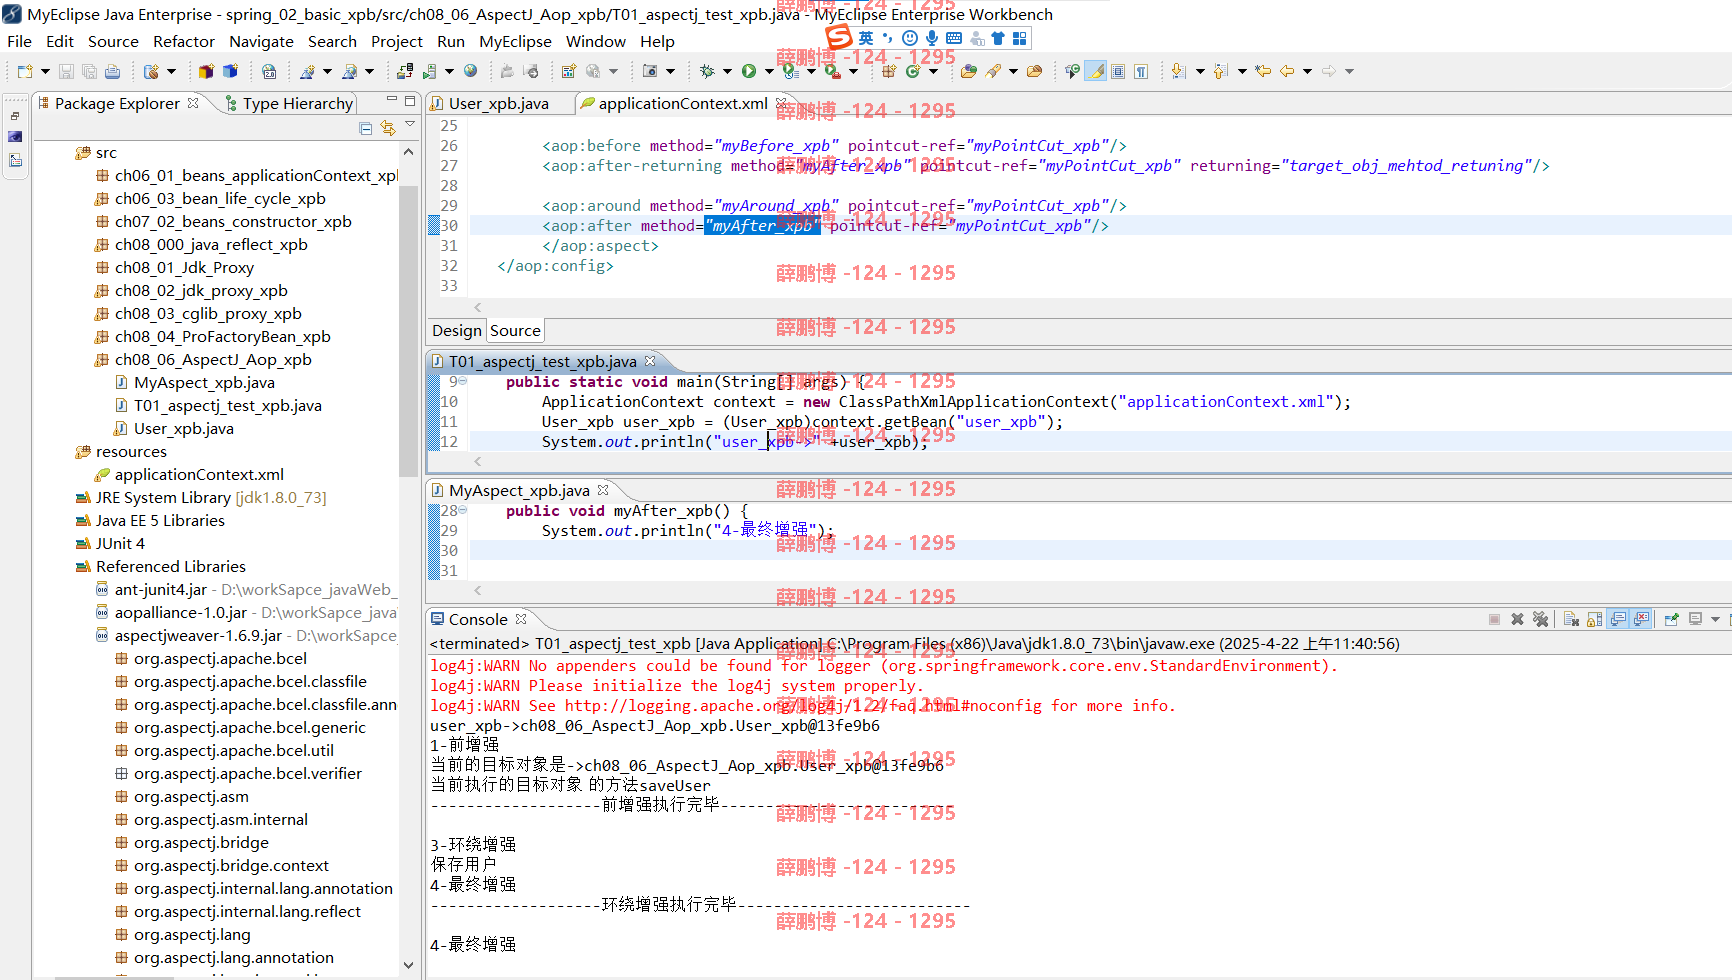1732x980 pixels.
Task: Open the Search toolbar dropdown arrow
Action: point(1013,71)
